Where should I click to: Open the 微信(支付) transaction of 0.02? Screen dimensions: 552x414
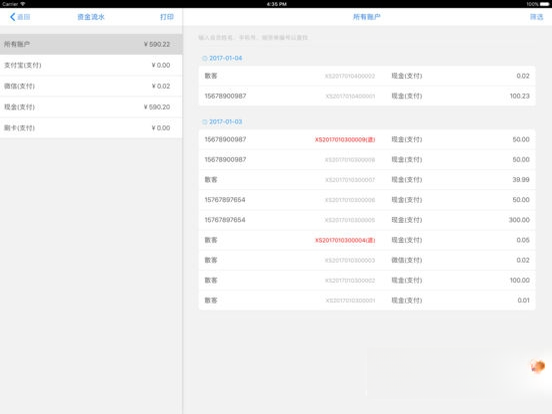point(367,261)
